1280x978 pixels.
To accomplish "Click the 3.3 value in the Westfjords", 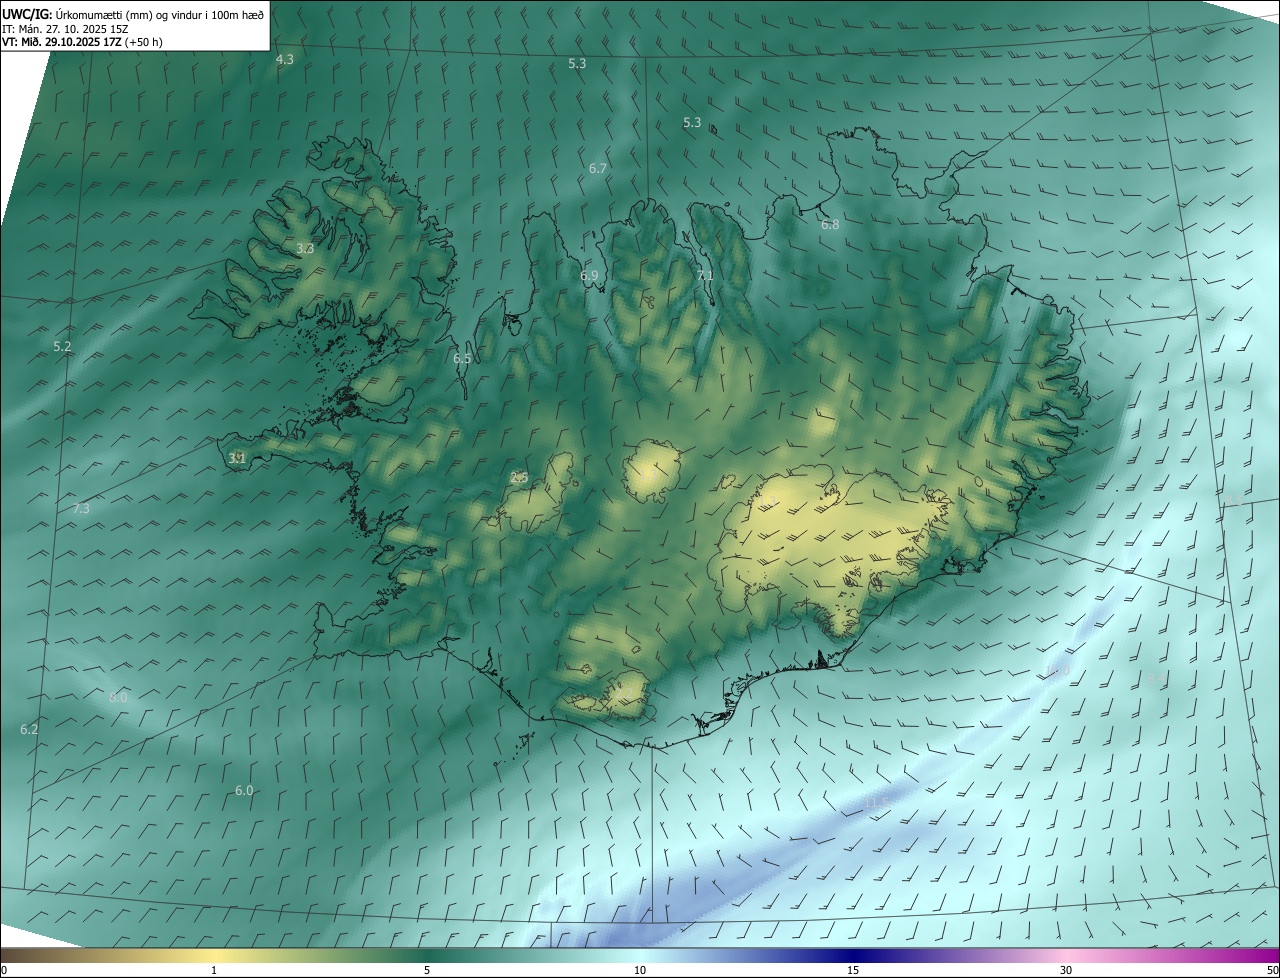I will pos(305,249).
